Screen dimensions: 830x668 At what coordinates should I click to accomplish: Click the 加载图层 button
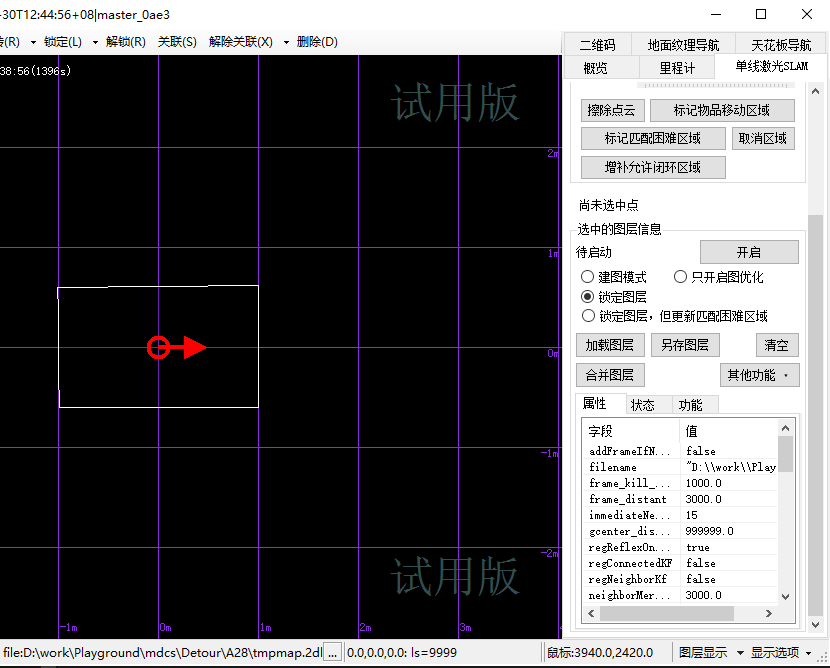tap(610, 345)
